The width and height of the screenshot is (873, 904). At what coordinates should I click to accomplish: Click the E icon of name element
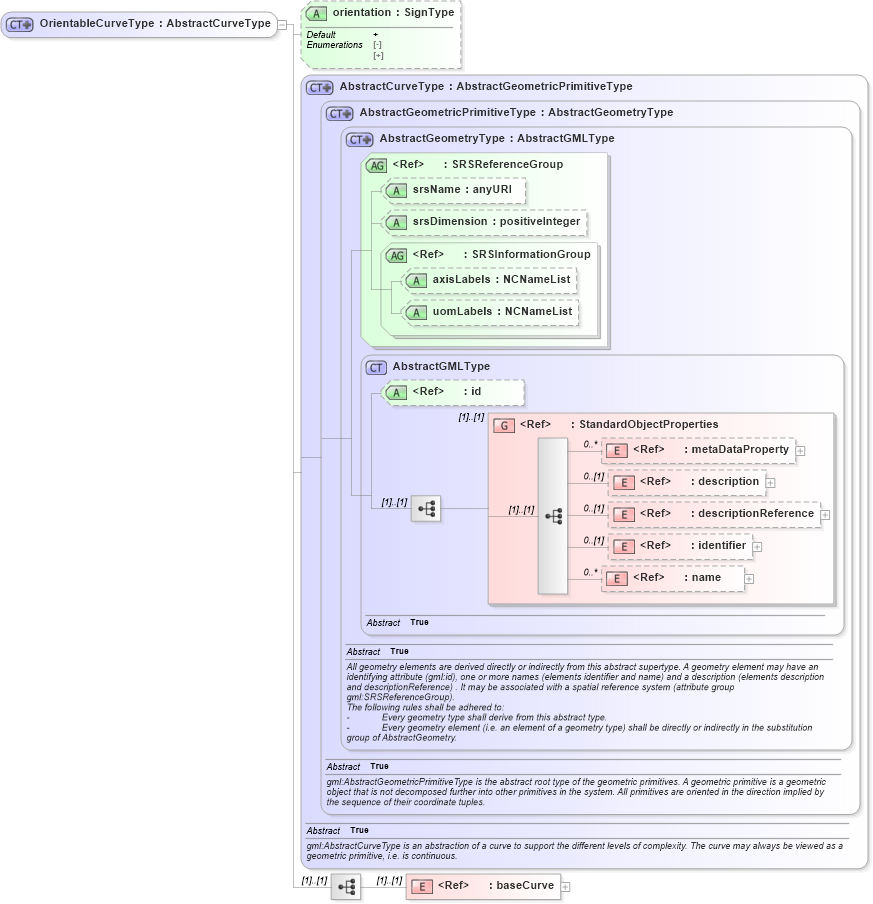coord(617,579)
